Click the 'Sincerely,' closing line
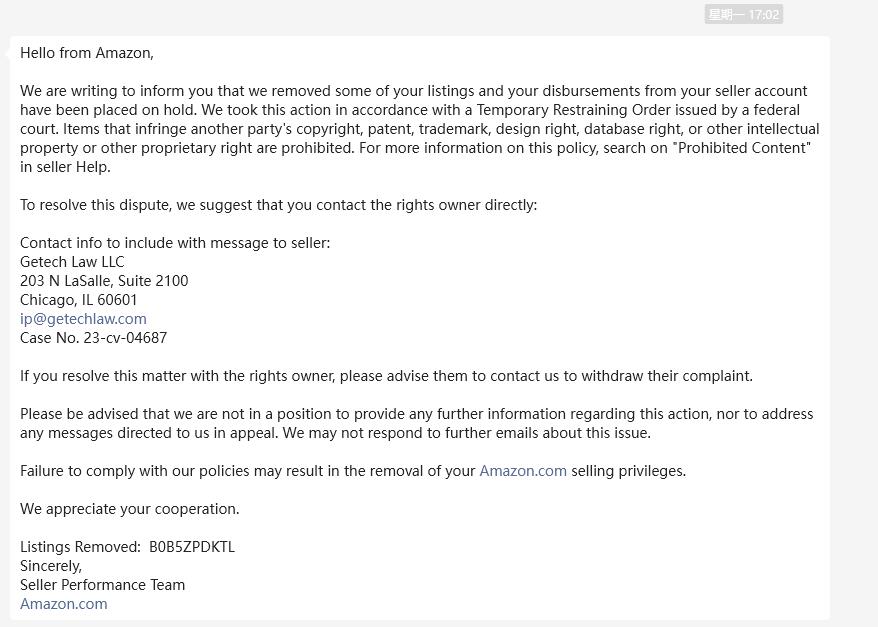The height and width of the screenshot is (627, 878). [51, 566]
